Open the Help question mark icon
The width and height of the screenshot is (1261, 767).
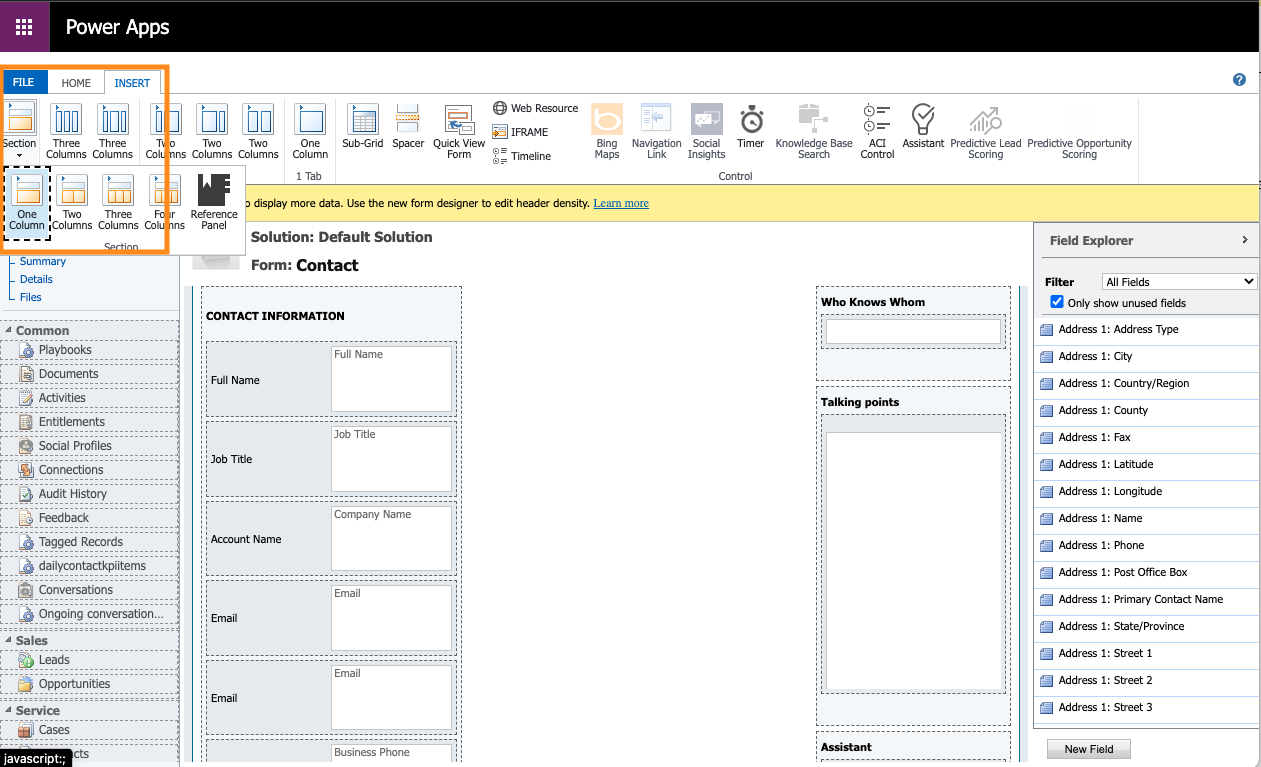1240,80
